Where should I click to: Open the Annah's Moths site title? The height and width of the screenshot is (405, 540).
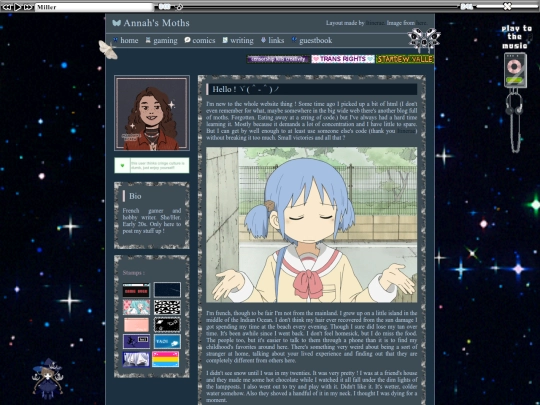click(x=156, y=23)
